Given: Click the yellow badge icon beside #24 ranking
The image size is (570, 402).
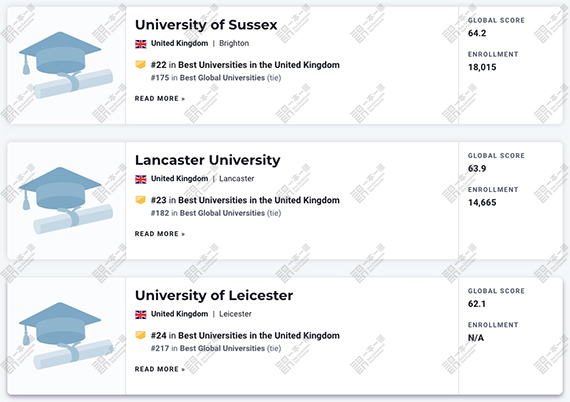Looking at the screenshot, I should coord(140,335).
